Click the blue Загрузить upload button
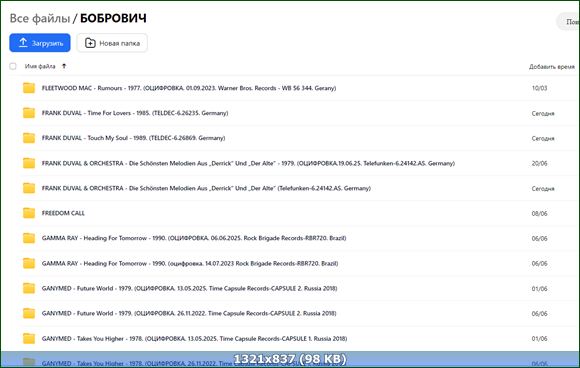This screenshot has height=368, width=580. click(40, 43)
